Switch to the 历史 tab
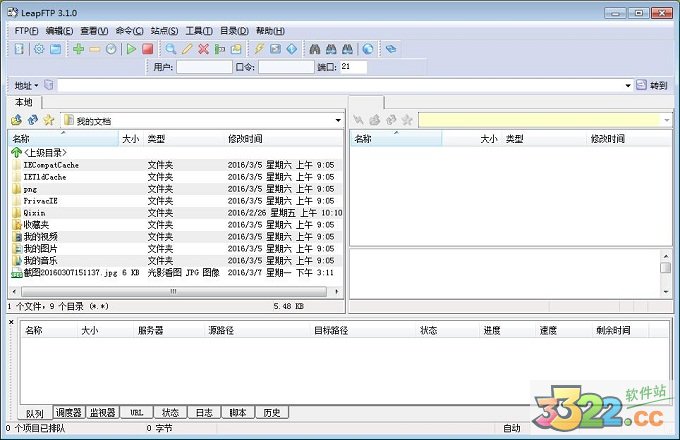This screenshot has width=680, height=440. coord(272,412)
